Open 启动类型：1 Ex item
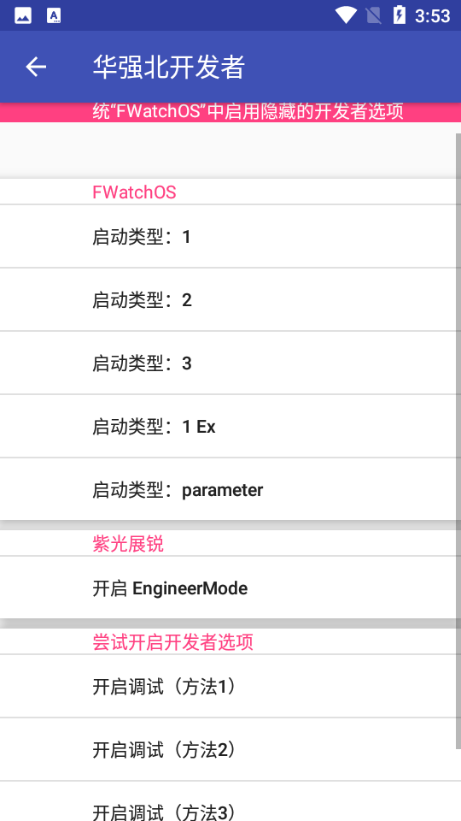 click(229, 427)
